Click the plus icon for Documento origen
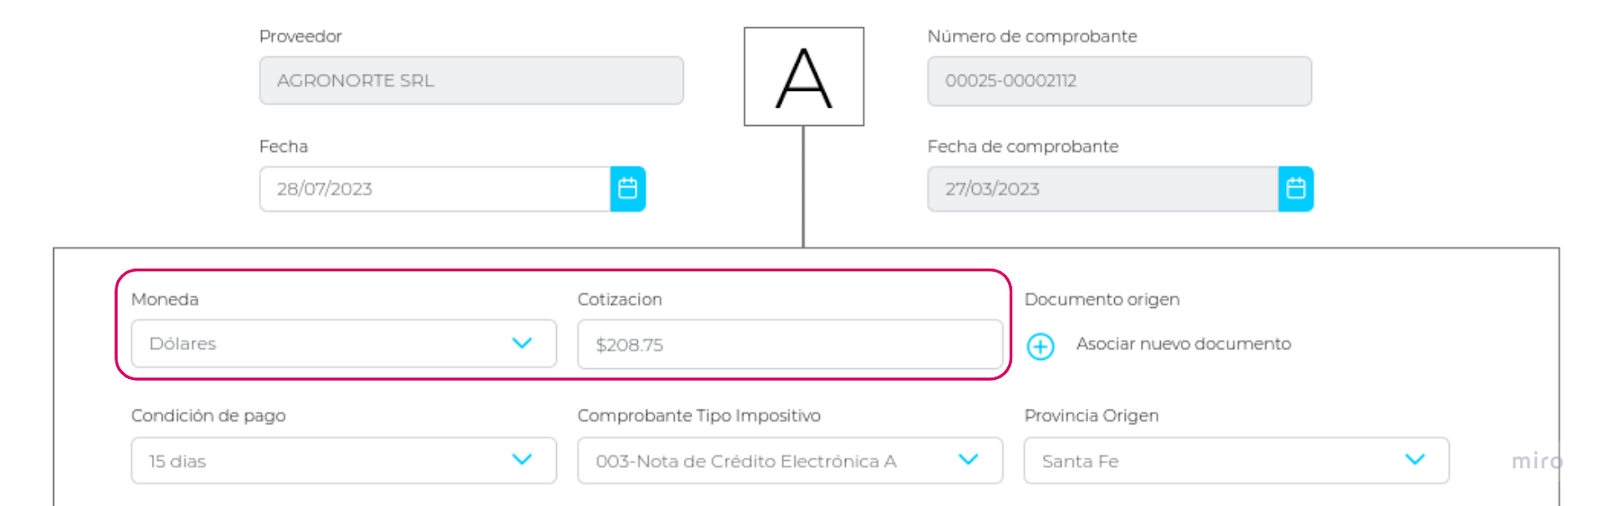 (x=1040, y=346)
